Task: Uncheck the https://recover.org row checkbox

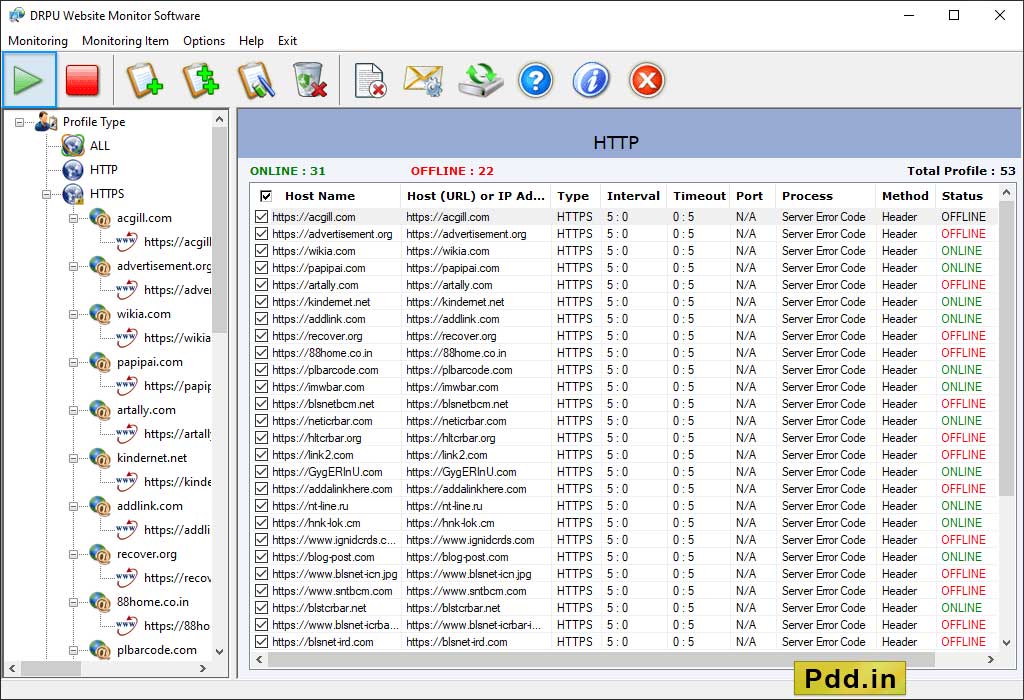Action: coord(262,336)
